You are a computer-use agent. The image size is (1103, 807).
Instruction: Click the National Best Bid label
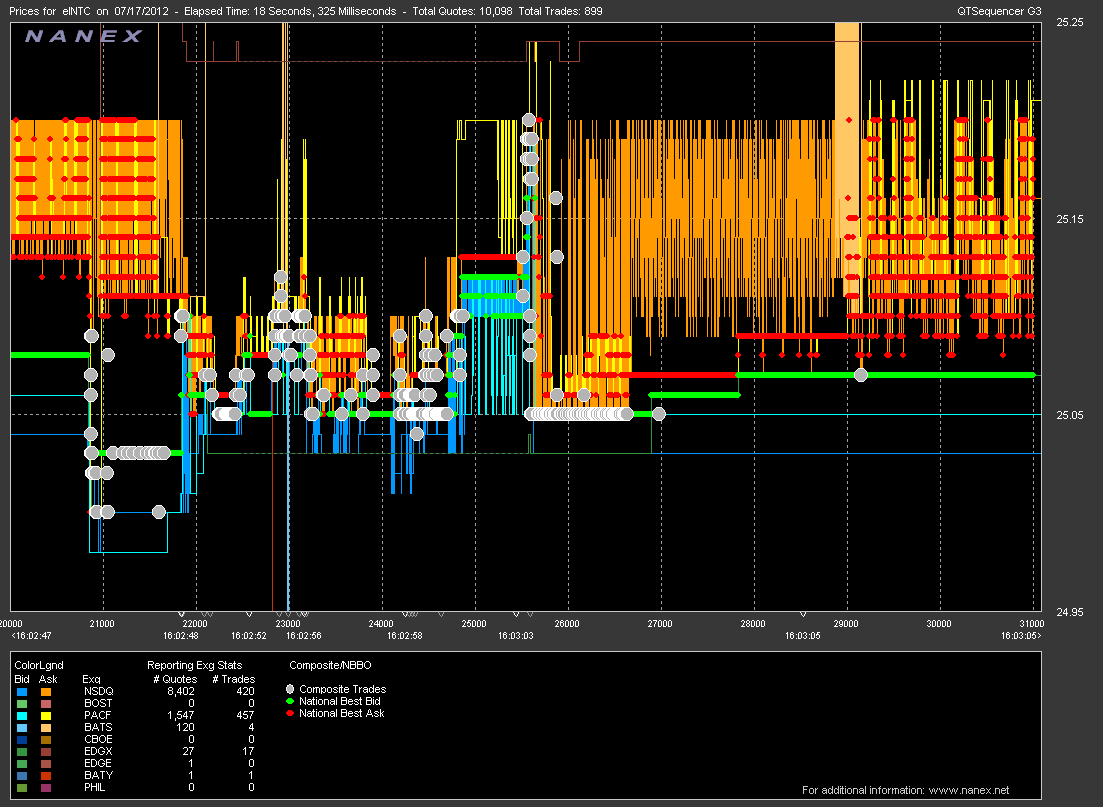pyautogui.click(x=340, y=701)
